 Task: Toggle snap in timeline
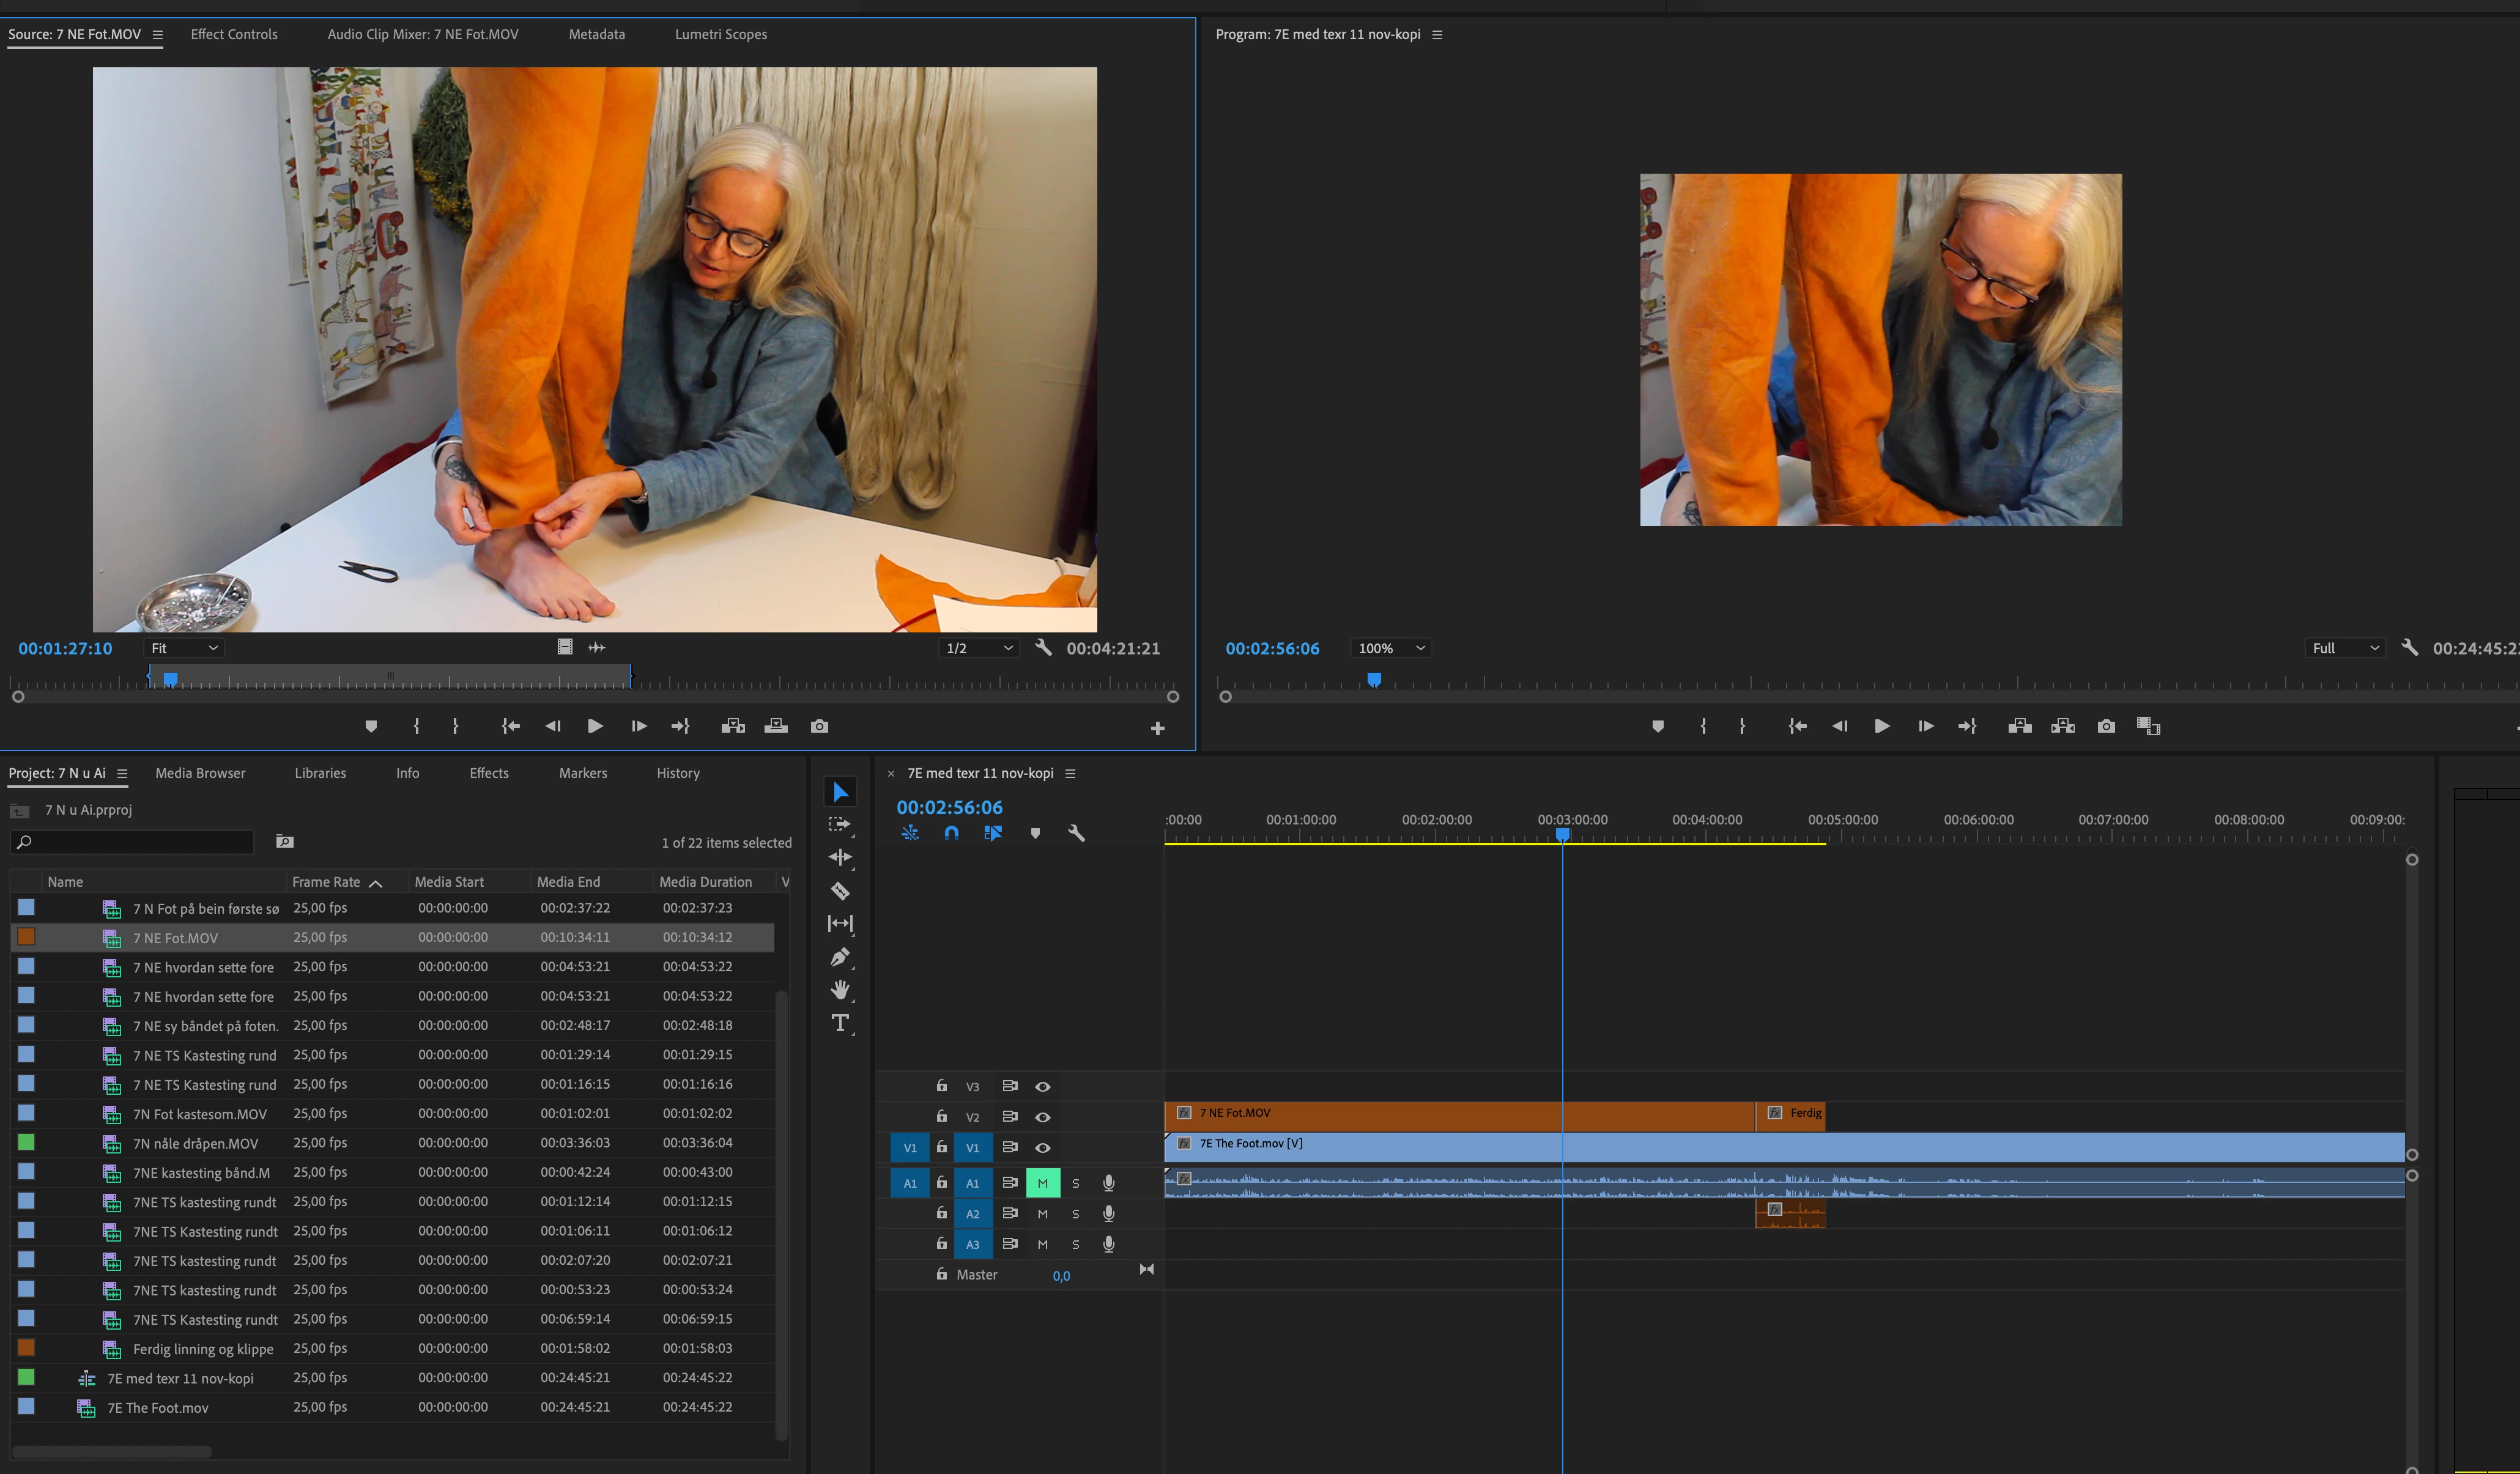coord(951,833)
